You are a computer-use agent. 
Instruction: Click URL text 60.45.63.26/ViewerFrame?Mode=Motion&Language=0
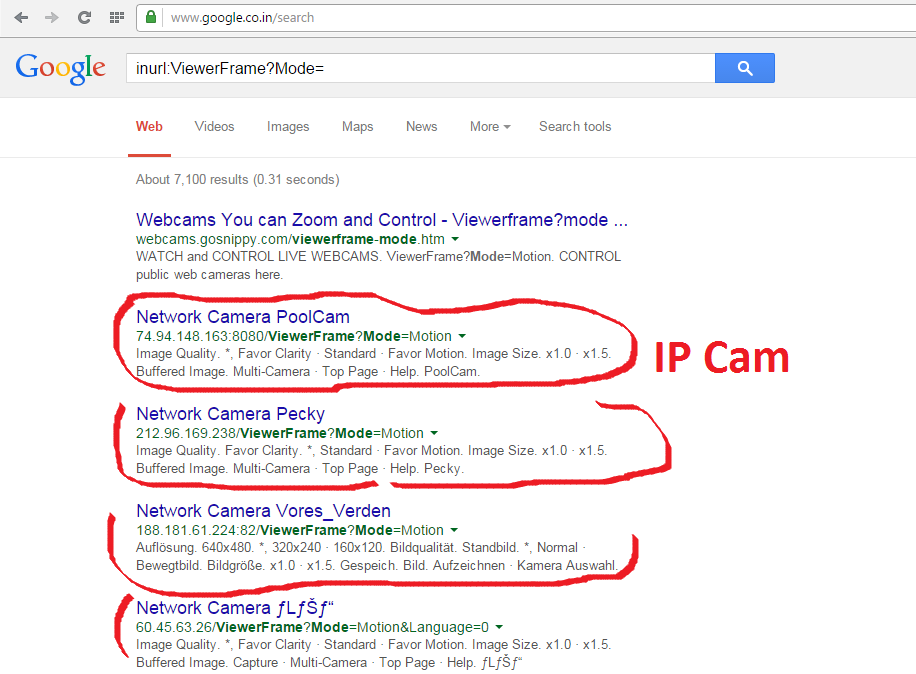[x=313, y=627]
